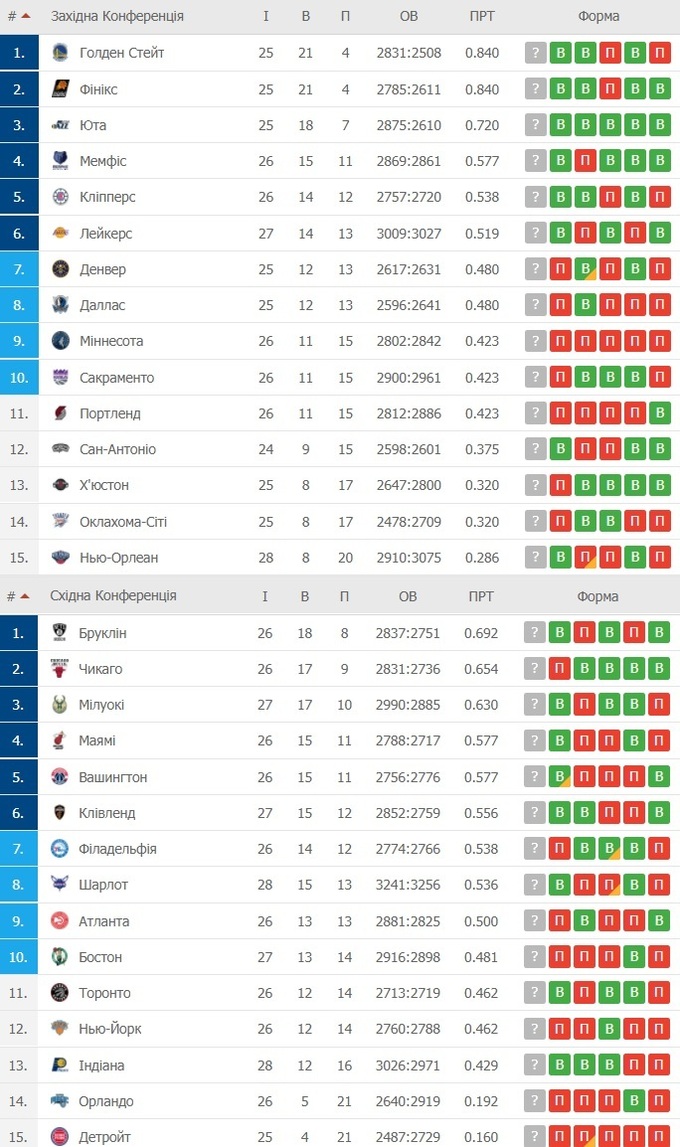Click the Golden State Warriors team logo

[60, 53]
